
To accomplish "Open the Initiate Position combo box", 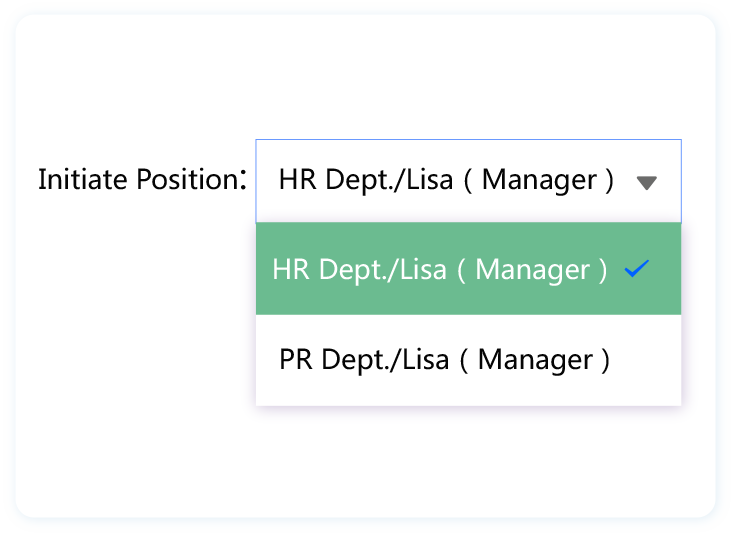I will [x=468, y=181].
